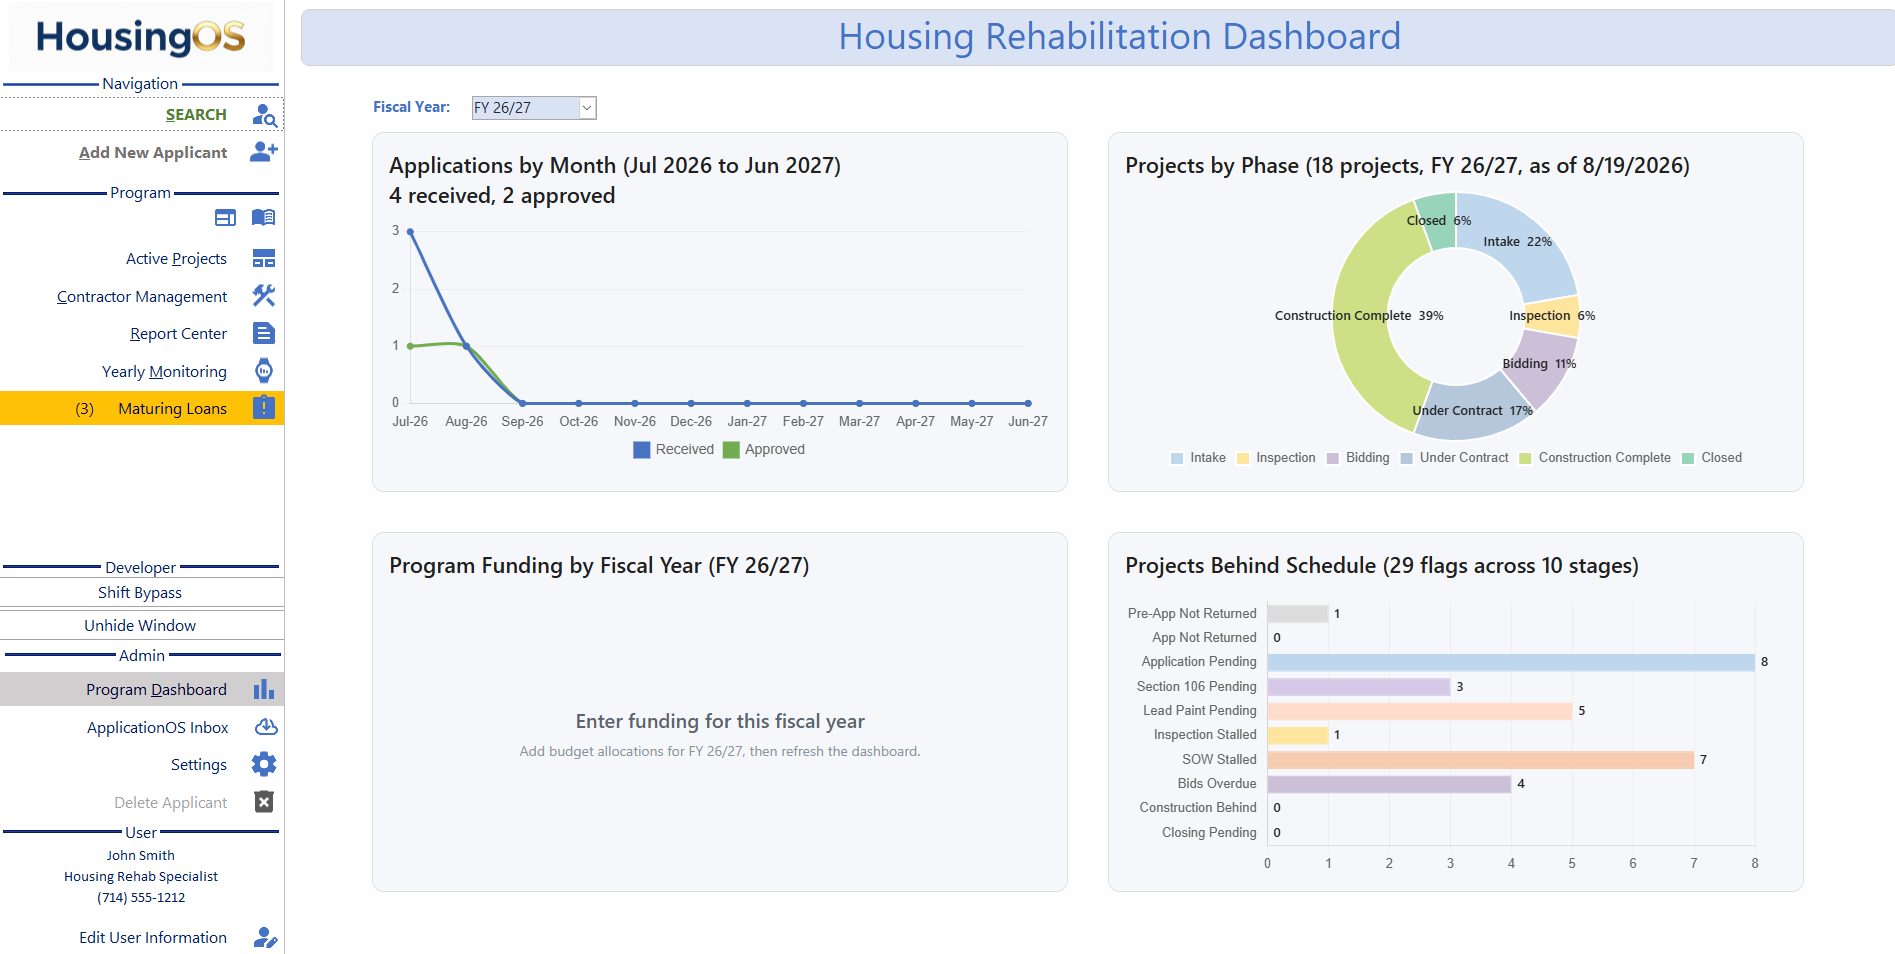This screenshot has width=1895, height=954.
Task: Click the Jul-26 received data point
Action: 410,231
